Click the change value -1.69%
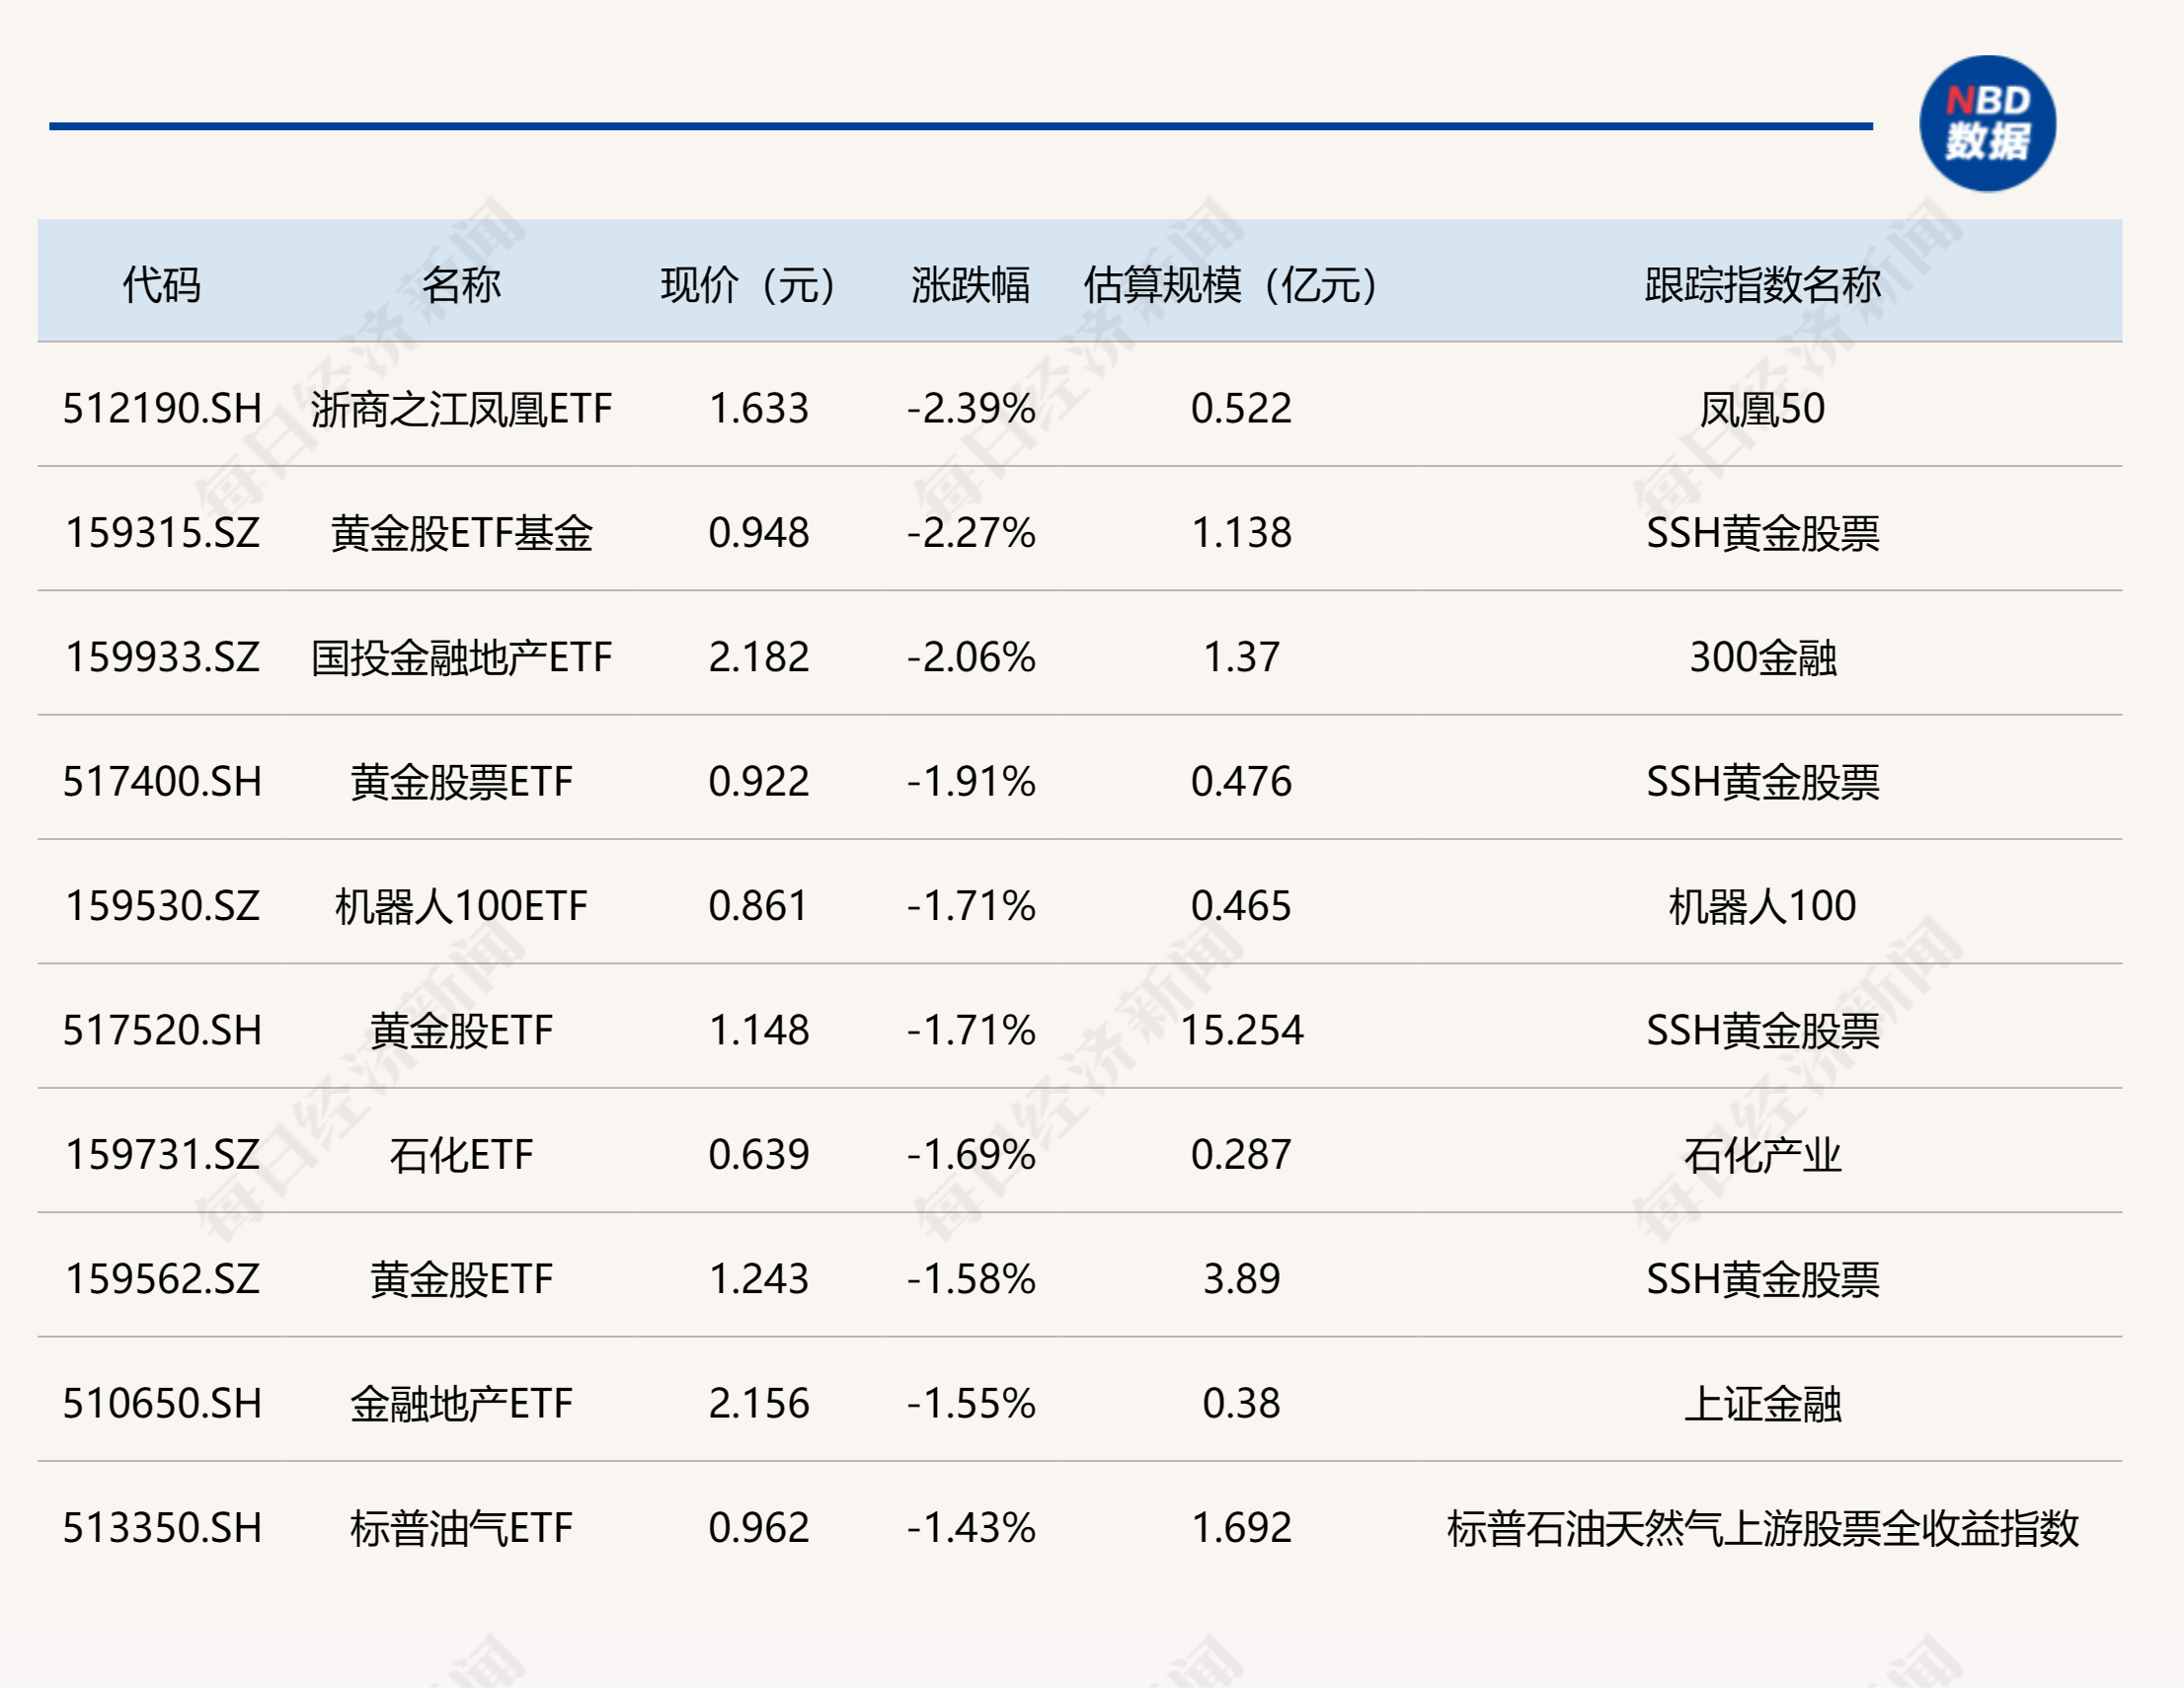Image resolution: width=2184 pixels, height=1688 pixels. point(971,1155)
